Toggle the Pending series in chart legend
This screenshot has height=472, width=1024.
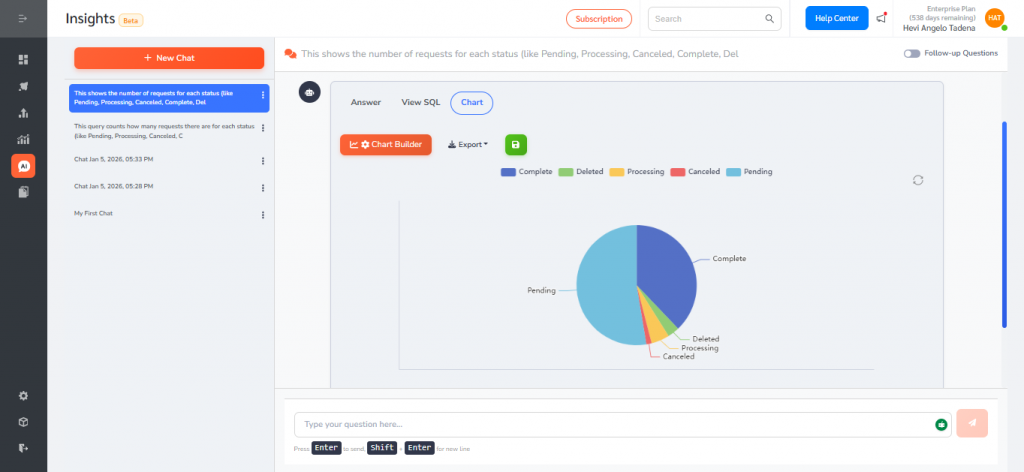(x=749, y=172)
